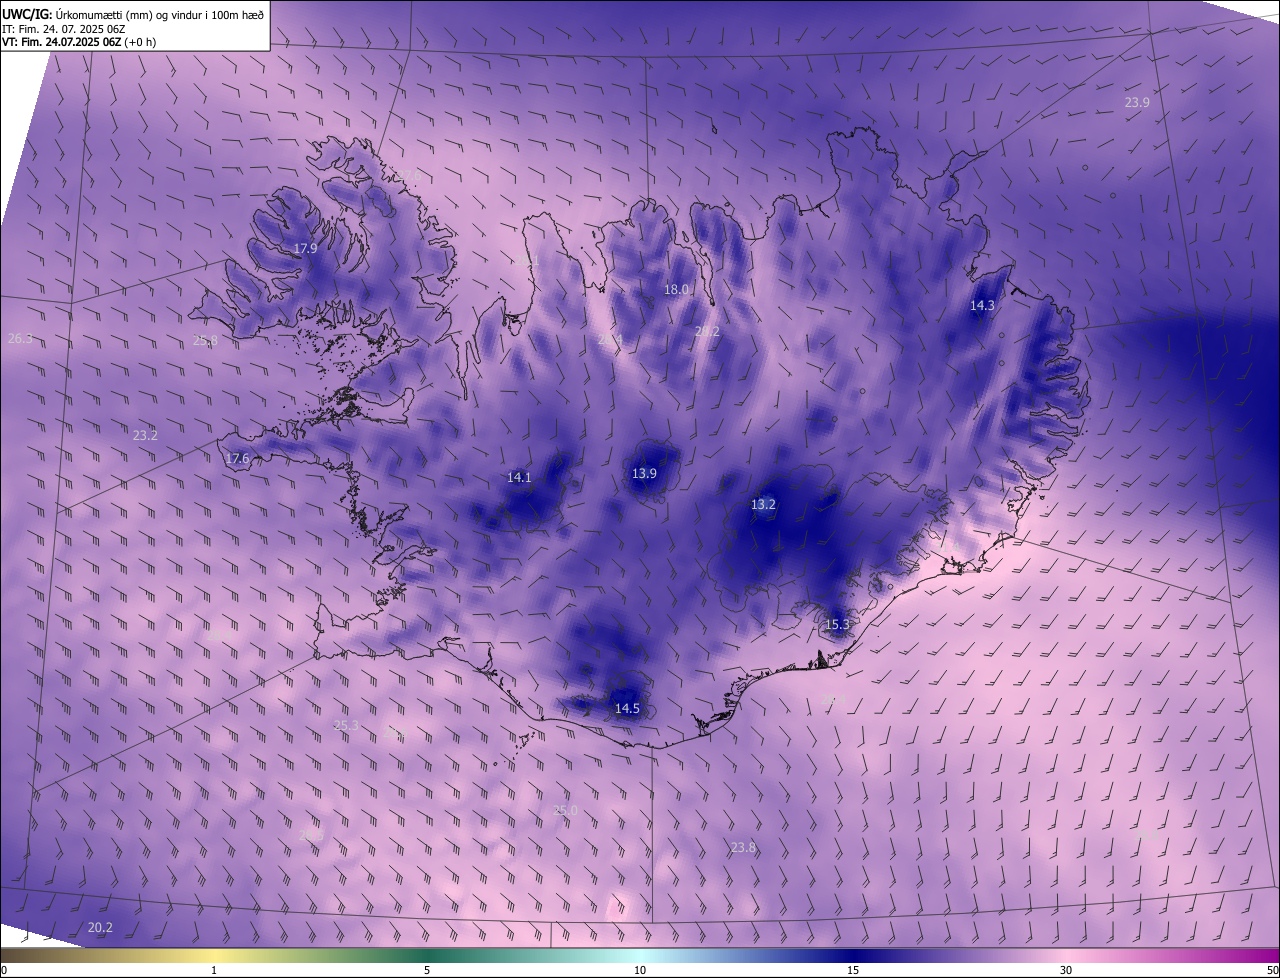The height and width of the screenshot is (978, 1280).
Task: Click the 14.3 value label
Action: point(983,305)
